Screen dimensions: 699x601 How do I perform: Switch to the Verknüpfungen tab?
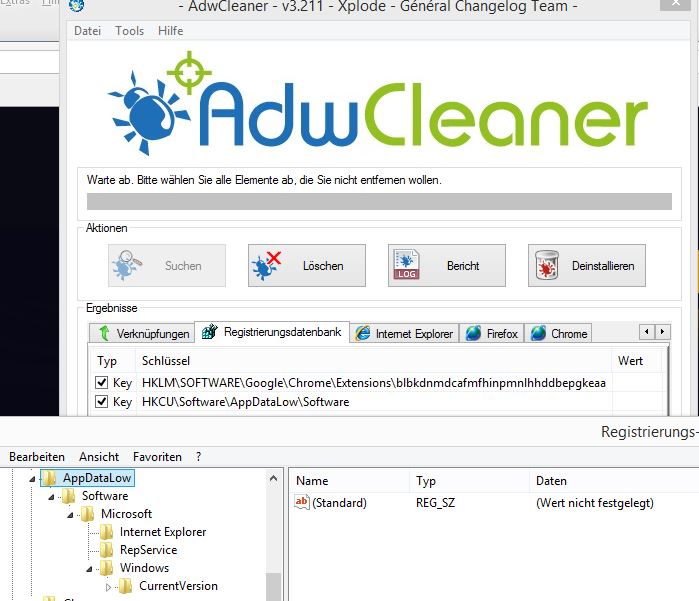click(142, 333)
